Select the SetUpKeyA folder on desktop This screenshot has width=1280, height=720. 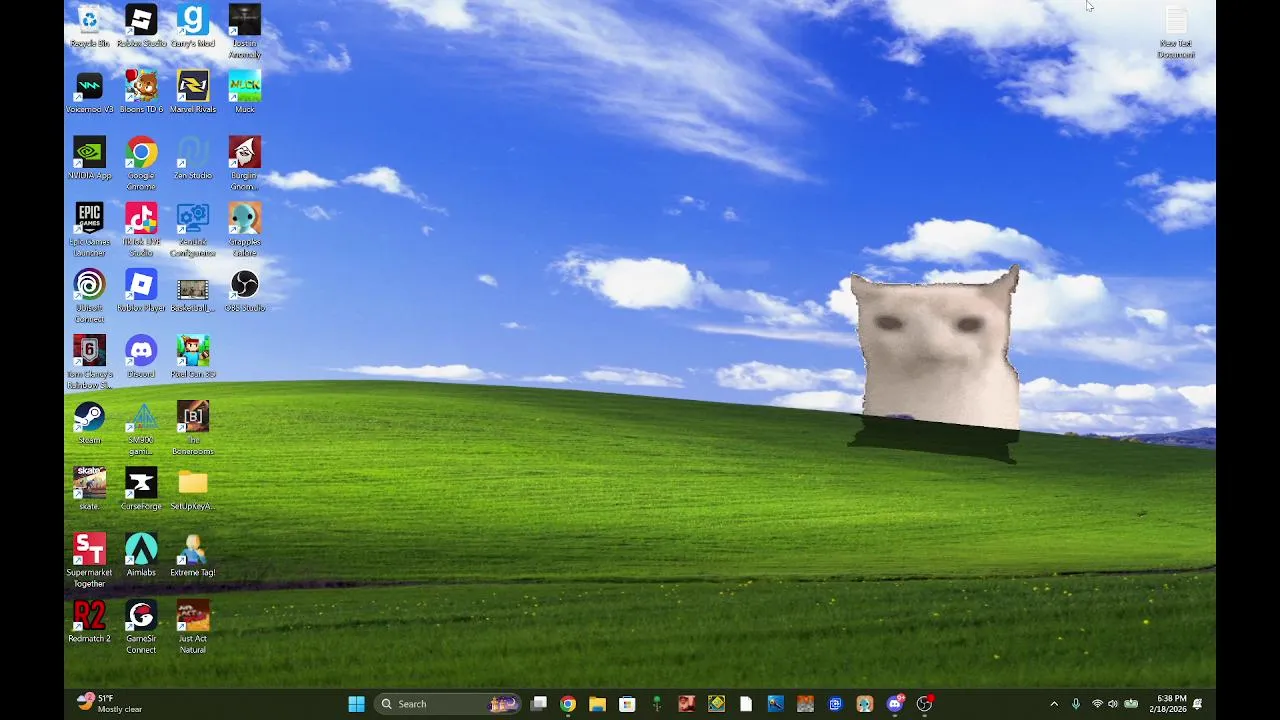(x=193, y=490)
